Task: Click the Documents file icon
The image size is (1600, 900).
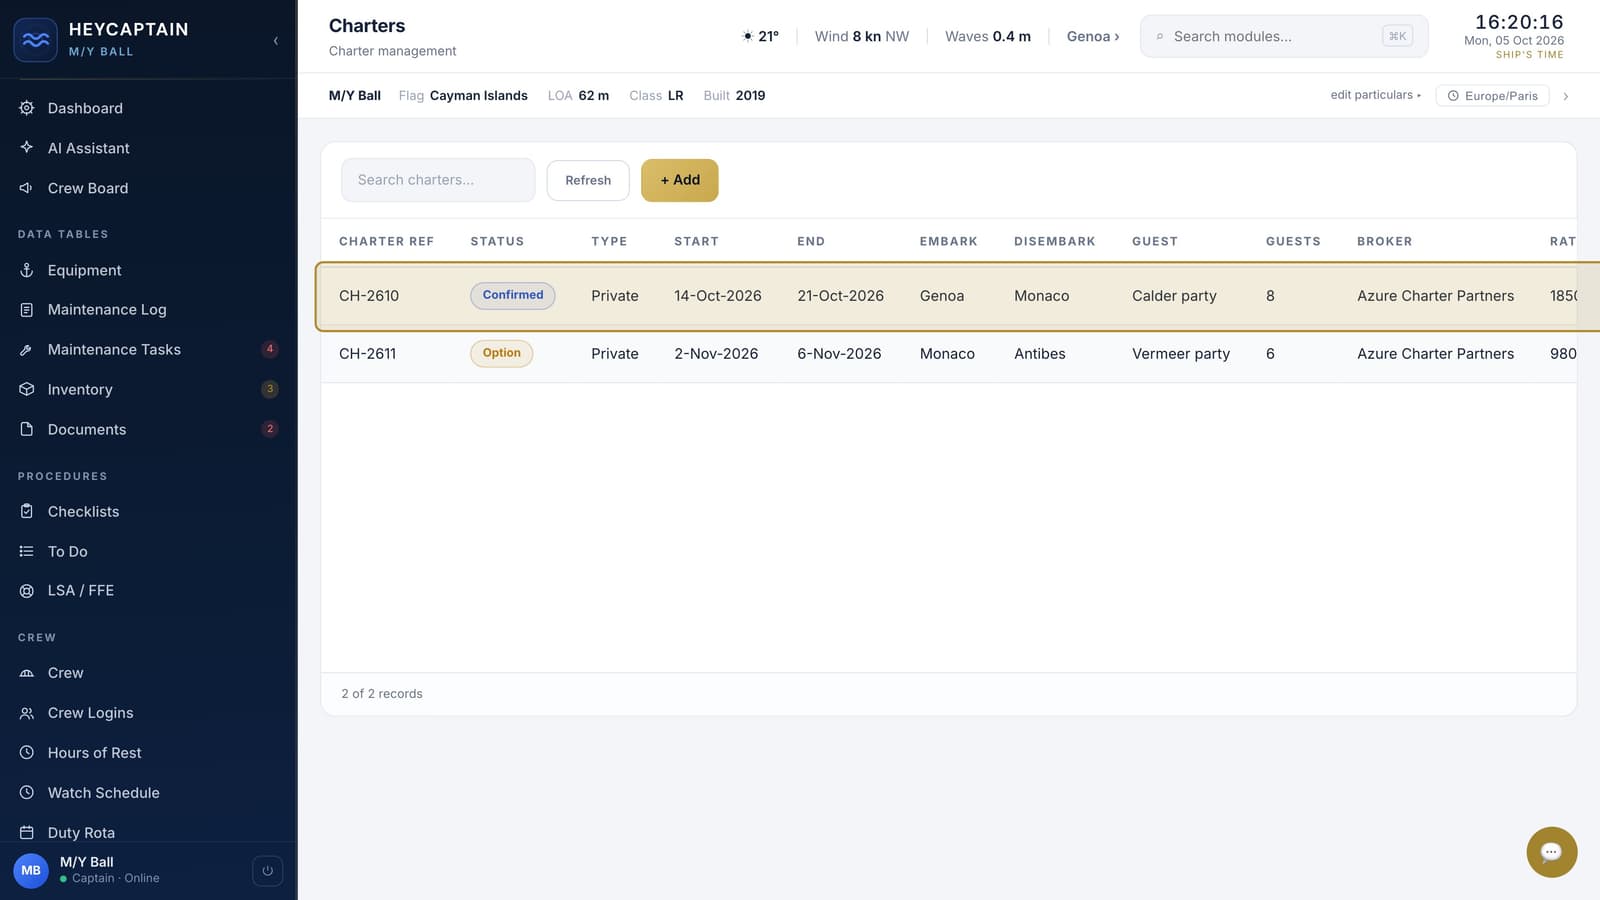Action: pyautogui.click(x=27, y=429)
